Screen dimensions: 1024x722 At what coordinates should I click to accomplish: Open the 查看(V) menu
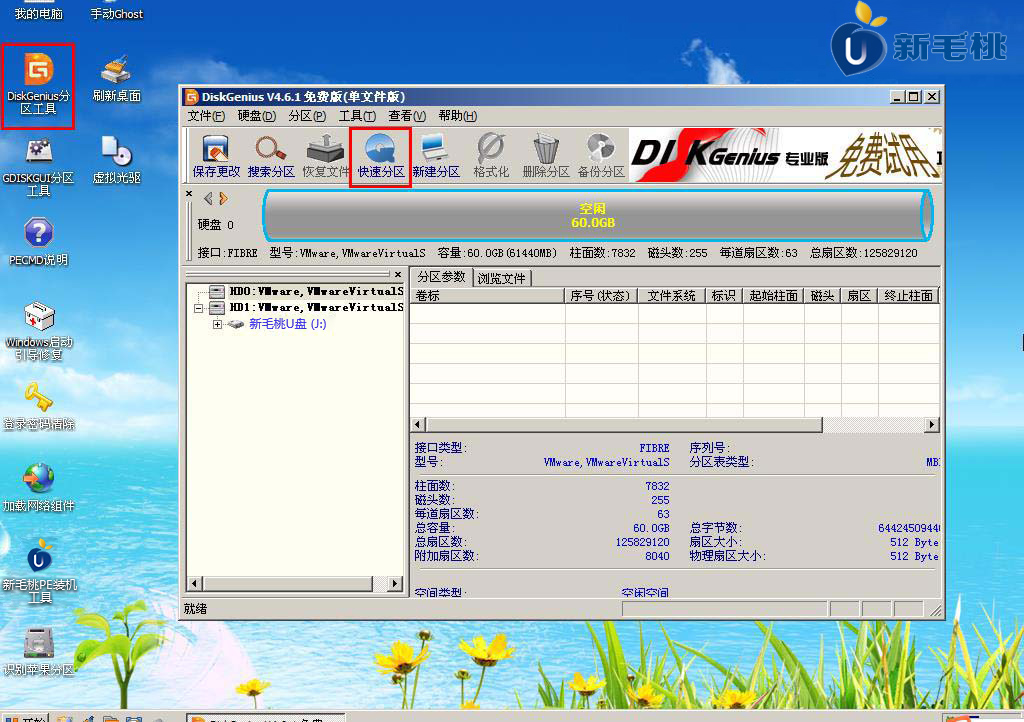tap(407, 116)
